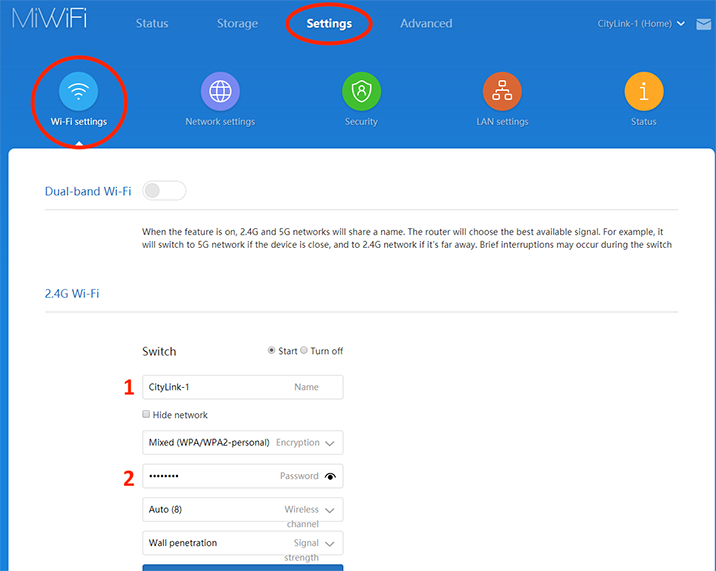Click the Switch label

159,351
